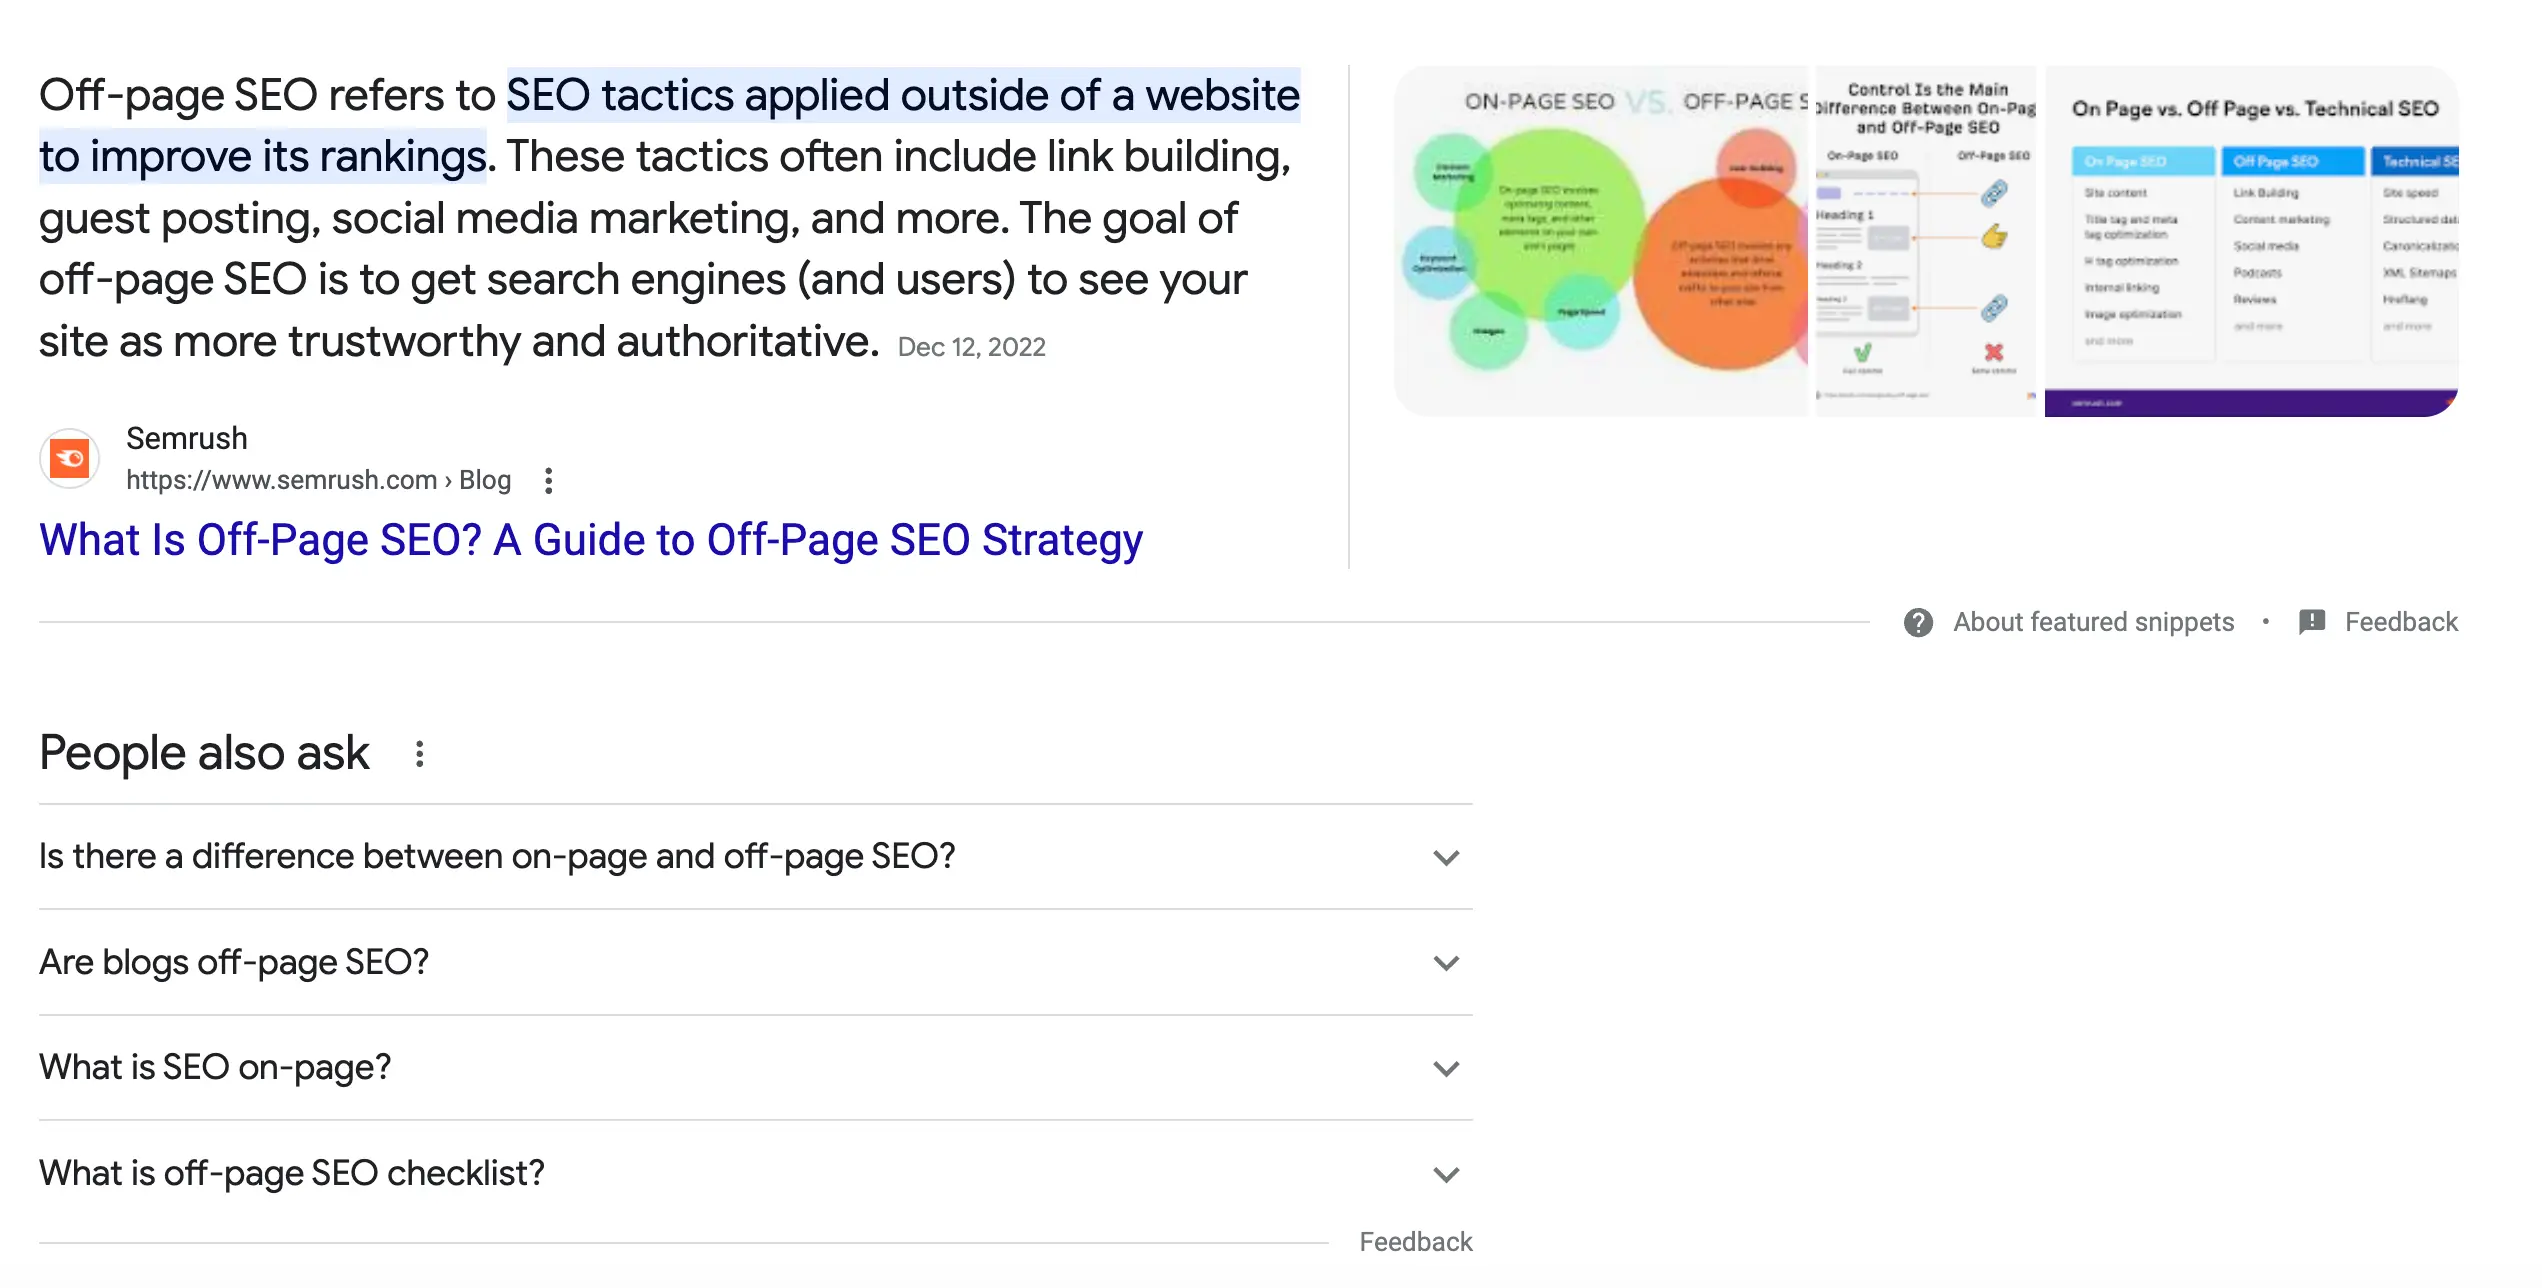The image size is (2542, 1288).
Task: Expand "Is there a difference between on-page and off-page SEO?"
Action: pos(1446,858)
